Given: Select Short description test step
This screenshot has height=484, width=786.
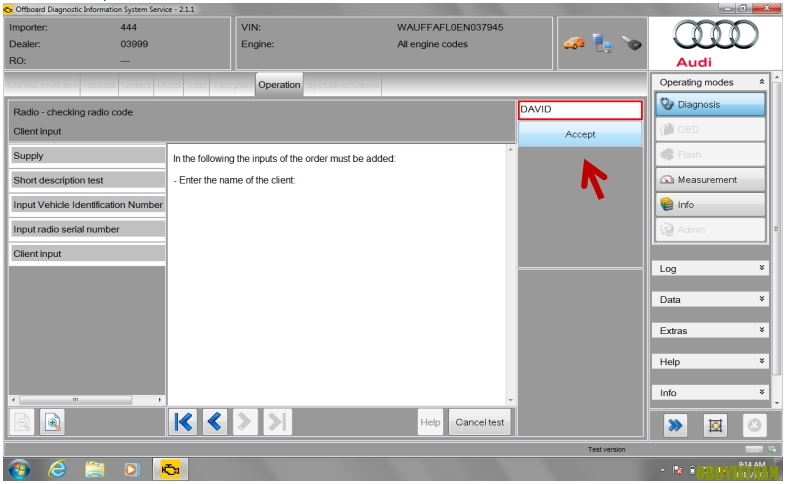Looking at the screenshot, I should click(x=87, y=180).
